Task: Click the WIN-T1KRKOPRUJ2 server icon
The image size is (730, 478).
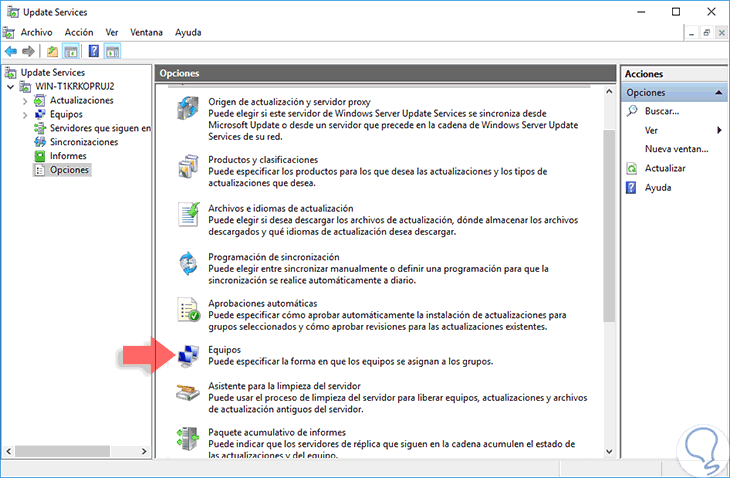Action: (x=25, y=87)
